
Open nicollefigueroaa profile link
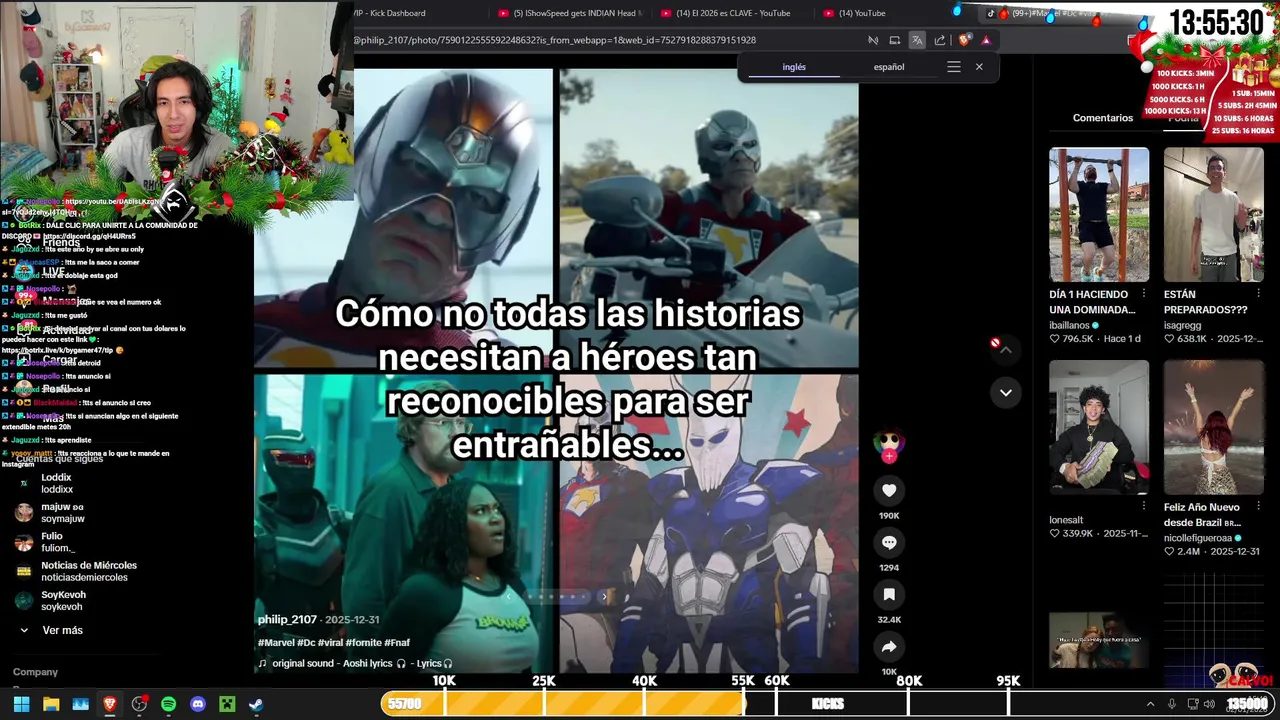pyautogui.click(x=1198, y=538)
